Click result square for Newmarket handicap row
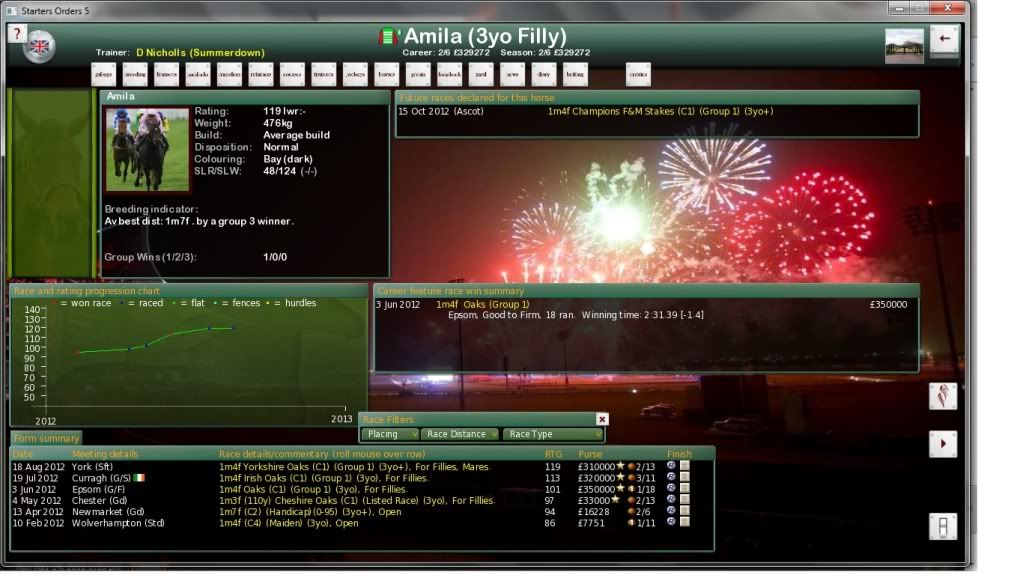 click(x=684, y=510)
